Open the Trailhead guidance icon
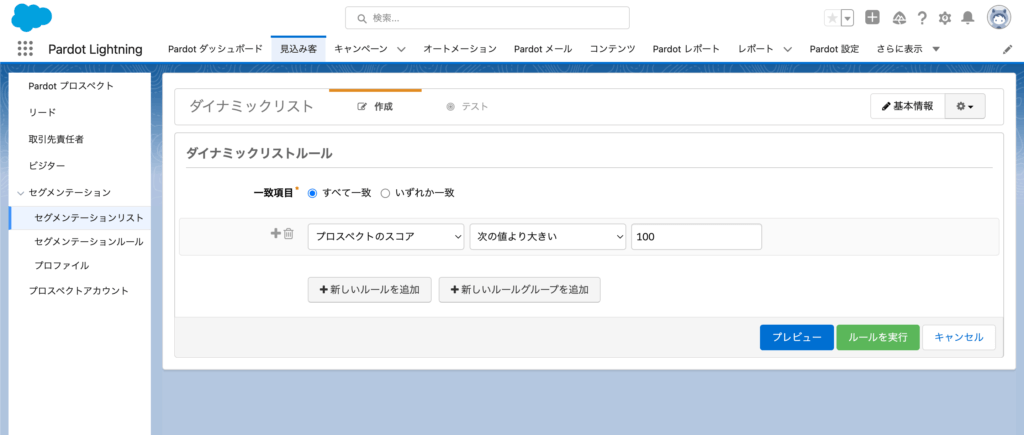The width and height of the screenshot is (1024, 435). pyautogui.click(x=899, y=18)
